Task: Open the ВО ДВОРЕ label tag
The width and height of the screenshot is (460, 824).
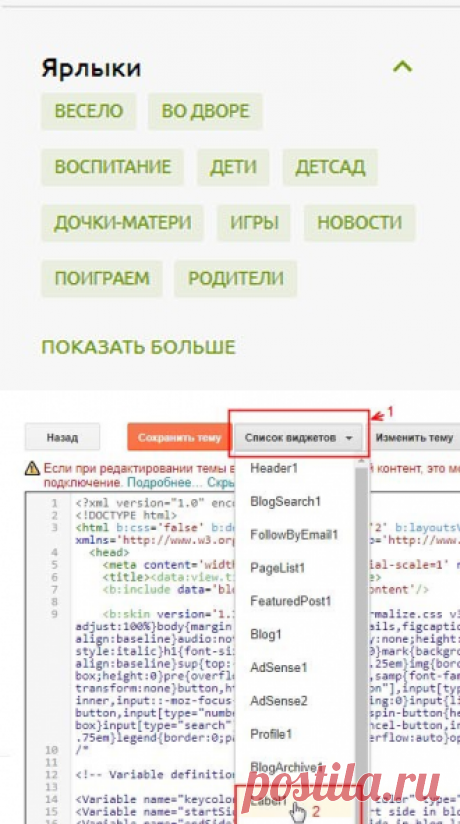Action: [206, 111]
